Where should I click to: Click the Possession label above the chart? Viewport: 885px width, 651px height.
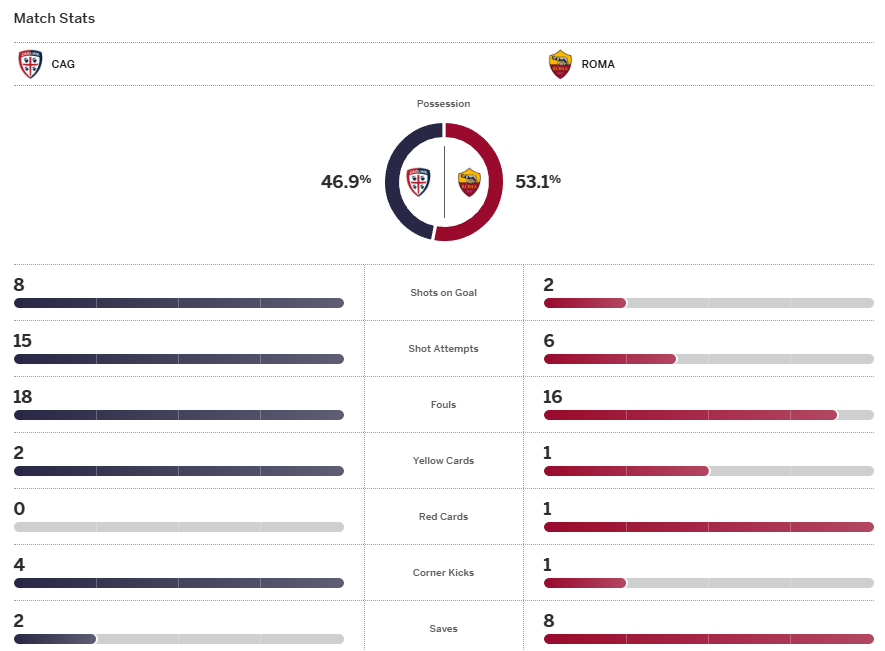tap(443, 104)
